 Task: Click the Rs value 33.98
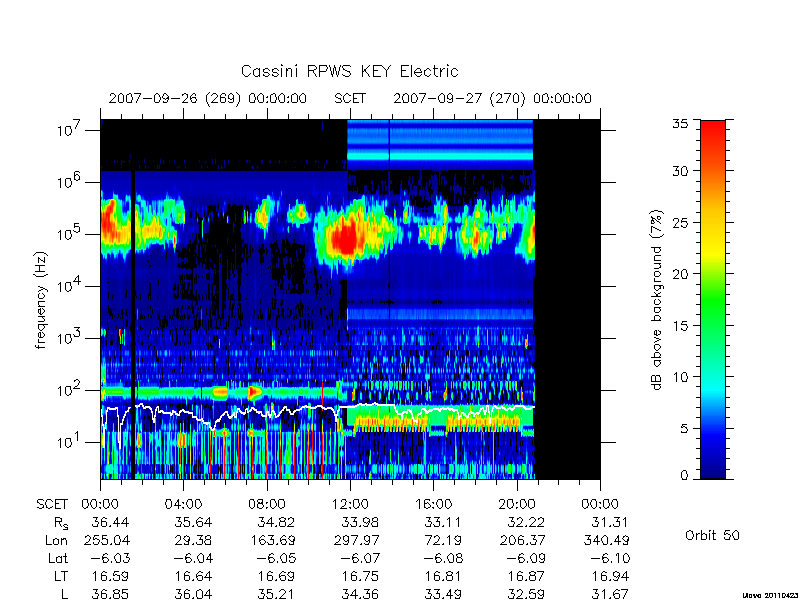360,522
